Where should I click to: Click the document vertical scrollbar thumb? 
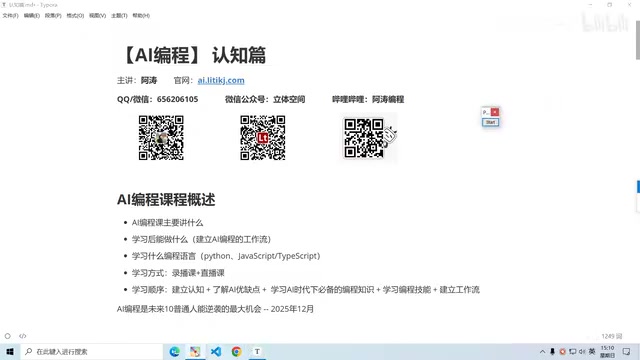tap(638, 40)
